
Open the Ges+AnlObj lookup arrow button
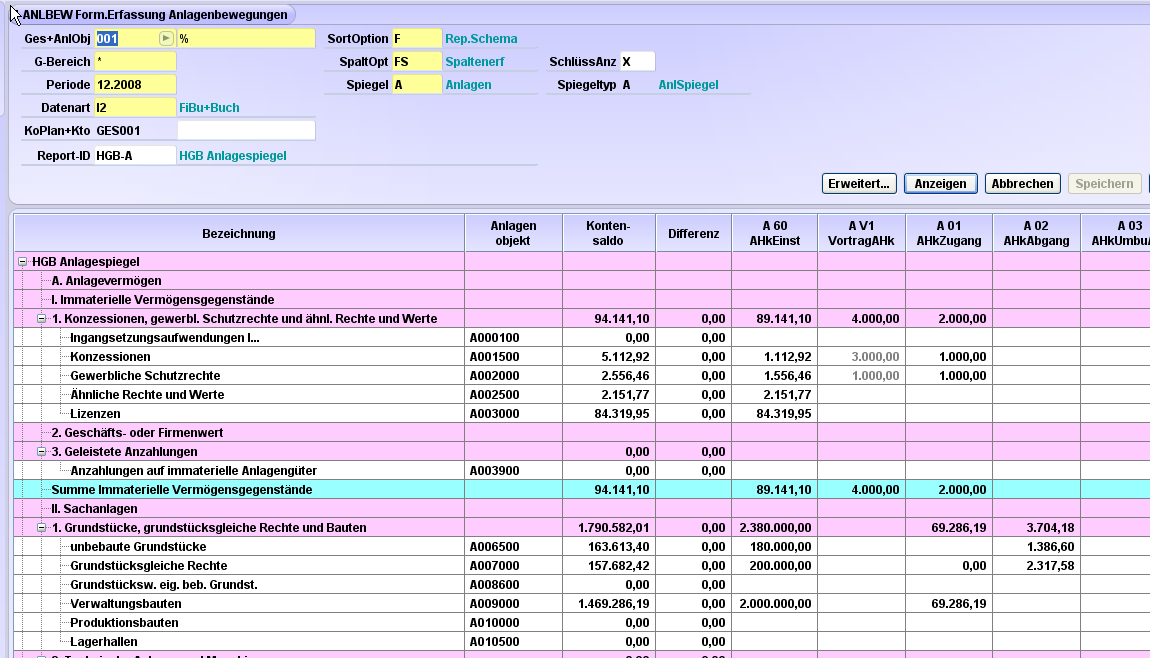click(x=166, y=38)
